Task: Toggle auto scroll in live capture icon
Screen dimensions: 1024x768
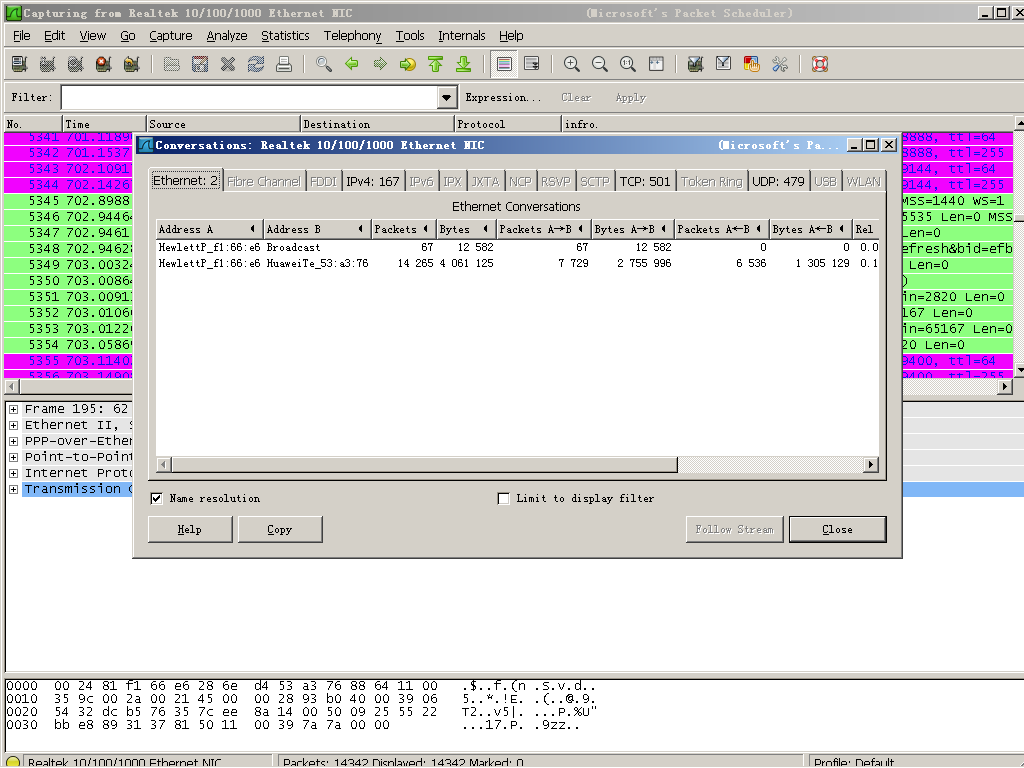Action: pos(532,64)
